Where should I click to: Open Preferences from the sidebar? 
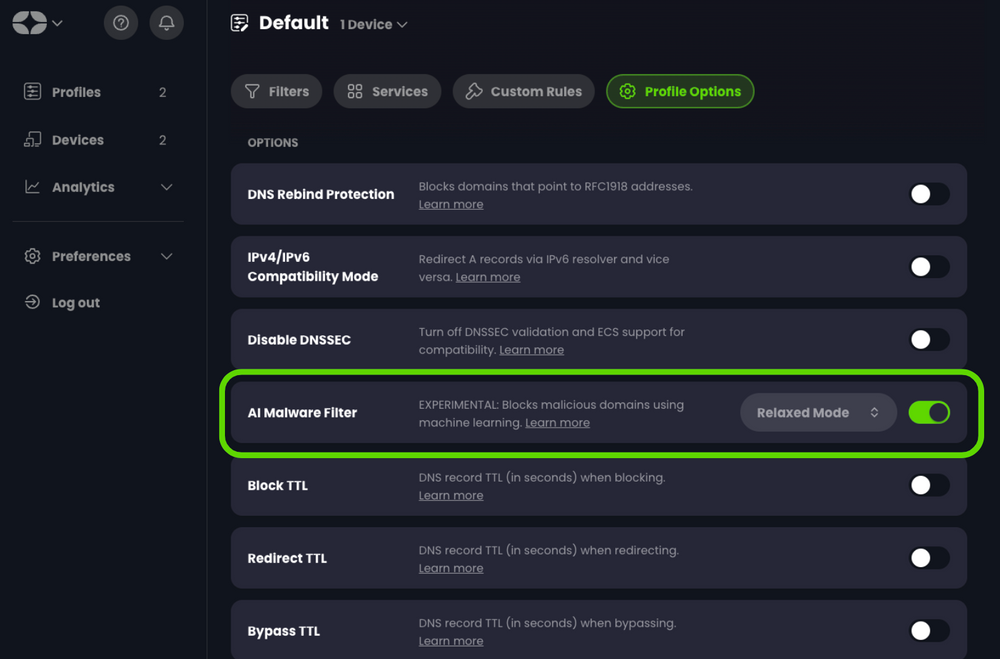91,256
